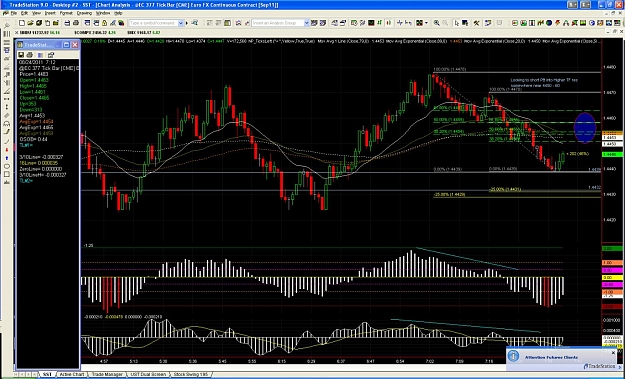Open the Drawing menu
This screenshot has width=625, height=379.
84,13
